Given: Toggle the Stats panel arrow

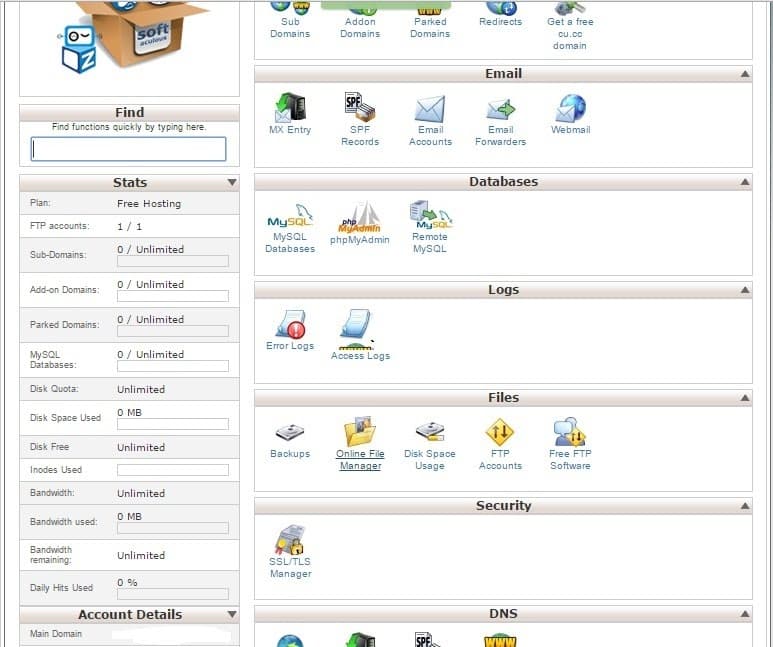Looking at the screenshot, I should point(232,182).
